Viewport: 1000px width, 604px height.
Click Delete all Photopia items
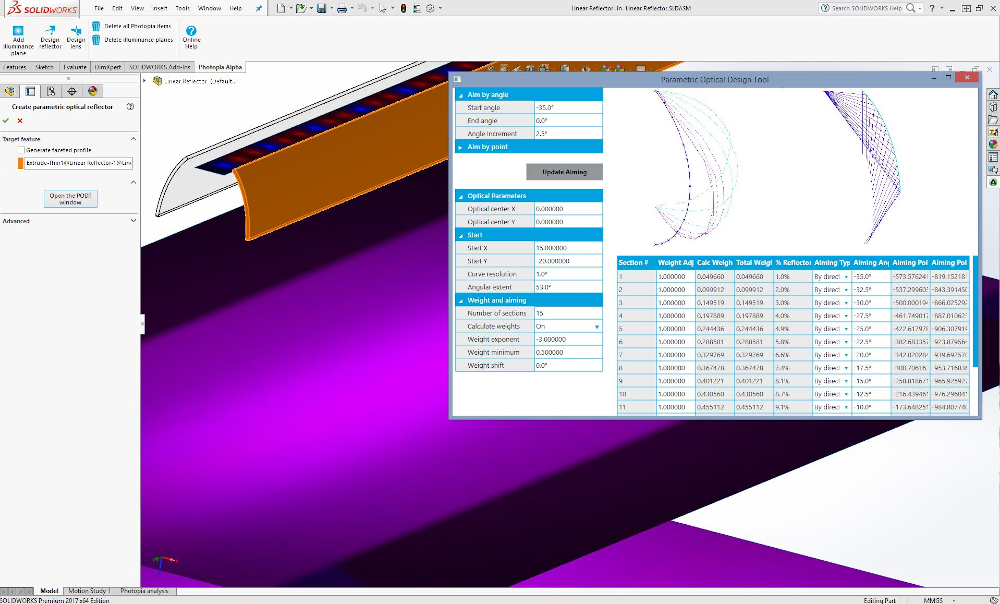(x=136, y=26)
